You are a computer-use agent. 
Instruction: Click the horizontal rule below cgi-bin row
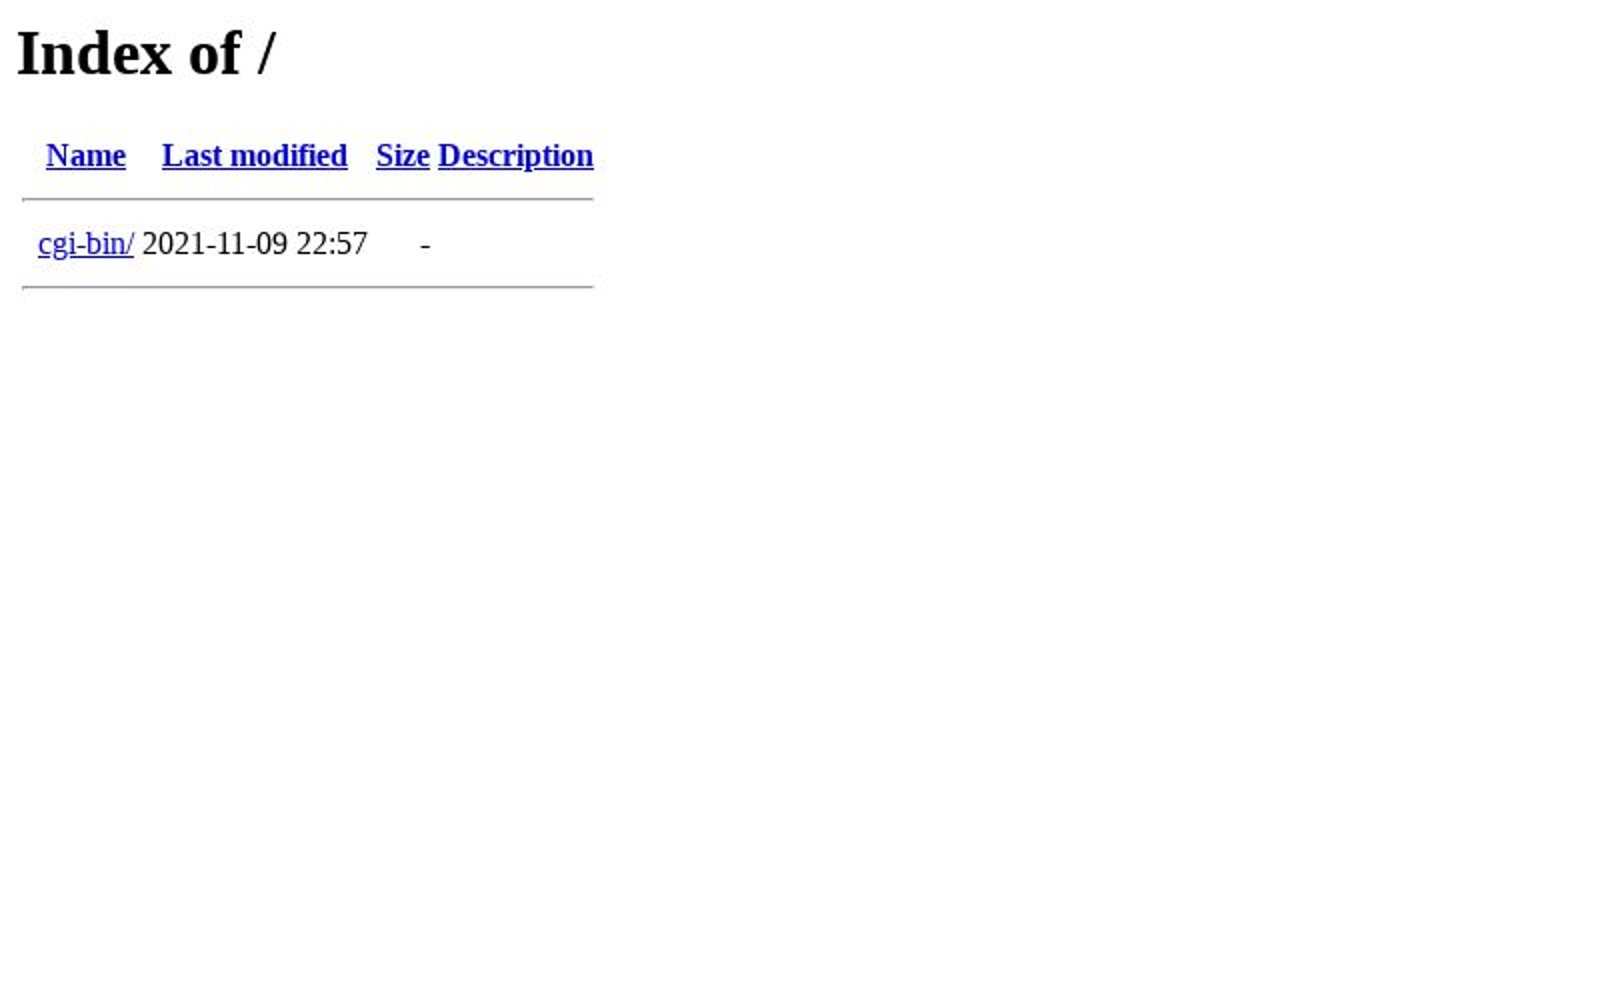(308, 288)
